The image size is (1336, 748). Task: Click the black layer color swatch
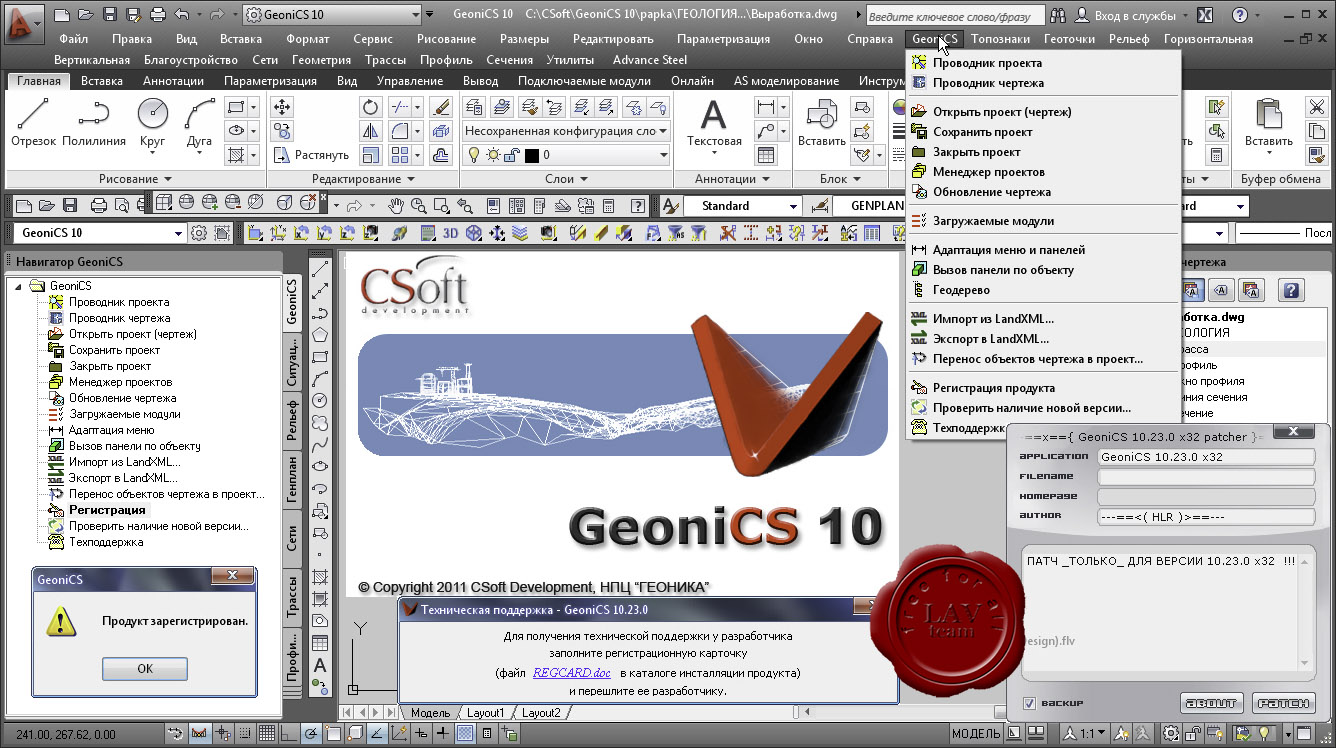click(531, 155)
